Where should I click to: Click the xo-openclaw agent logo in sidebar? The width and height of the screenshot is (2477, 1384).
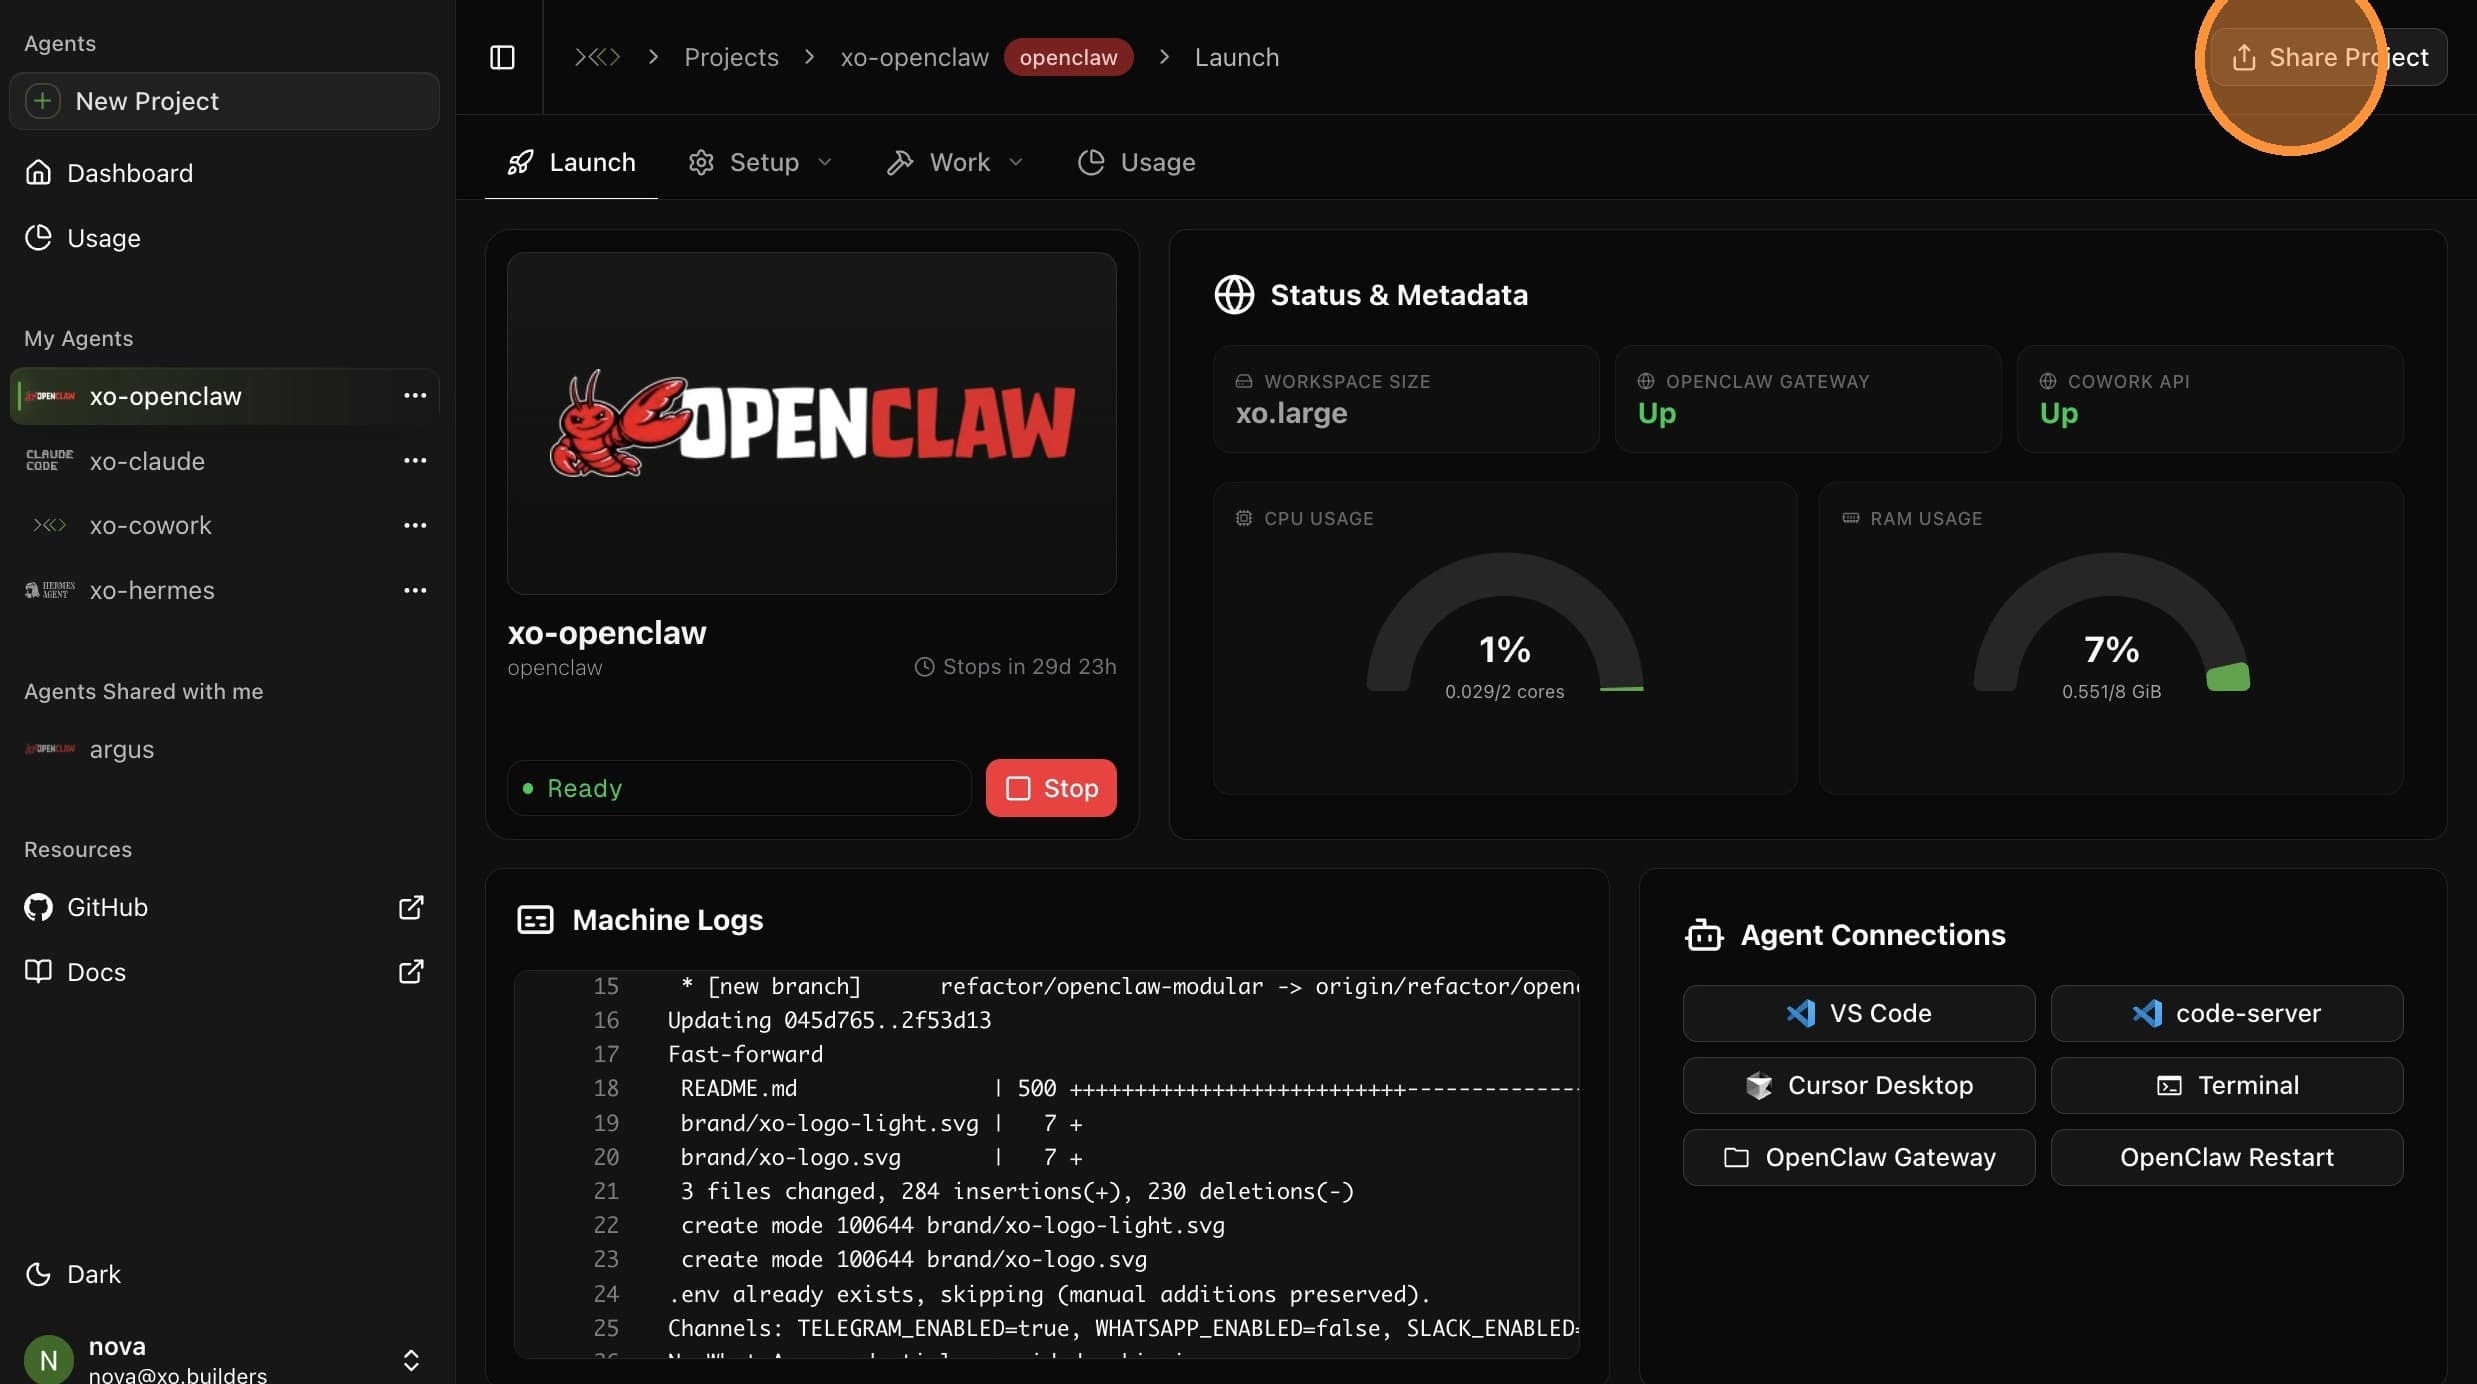pos(50,396)
